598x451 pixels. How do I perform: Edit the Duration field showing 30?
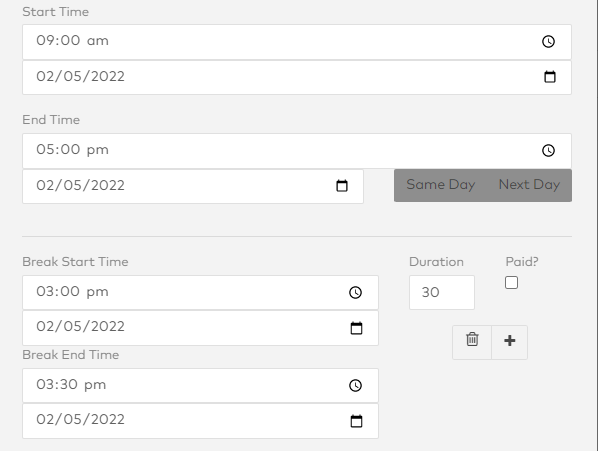442,292
